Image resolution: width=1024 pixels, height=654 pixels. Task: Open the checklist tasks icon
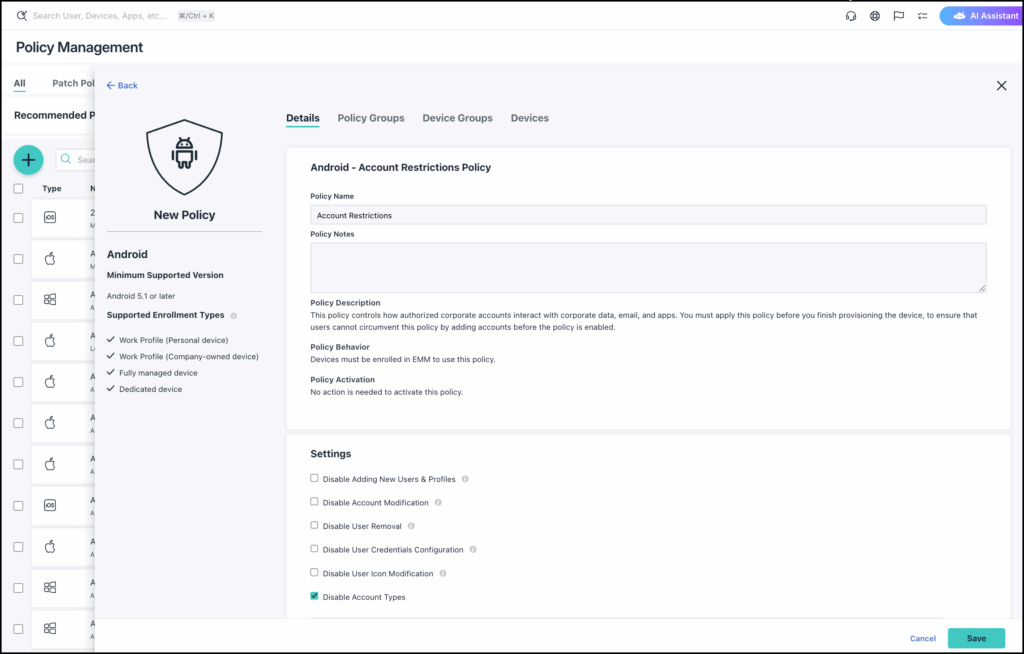coord(922,16)
